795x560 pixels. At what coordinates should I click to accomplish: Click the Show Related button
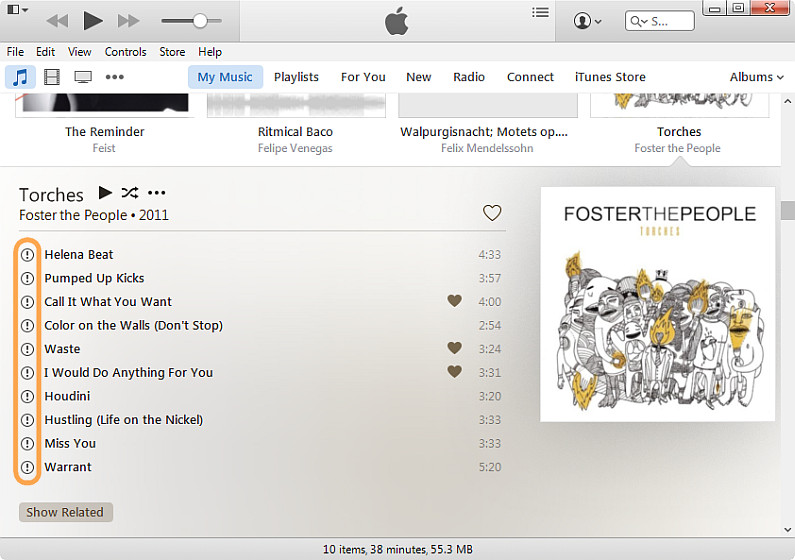click(65, 512)
